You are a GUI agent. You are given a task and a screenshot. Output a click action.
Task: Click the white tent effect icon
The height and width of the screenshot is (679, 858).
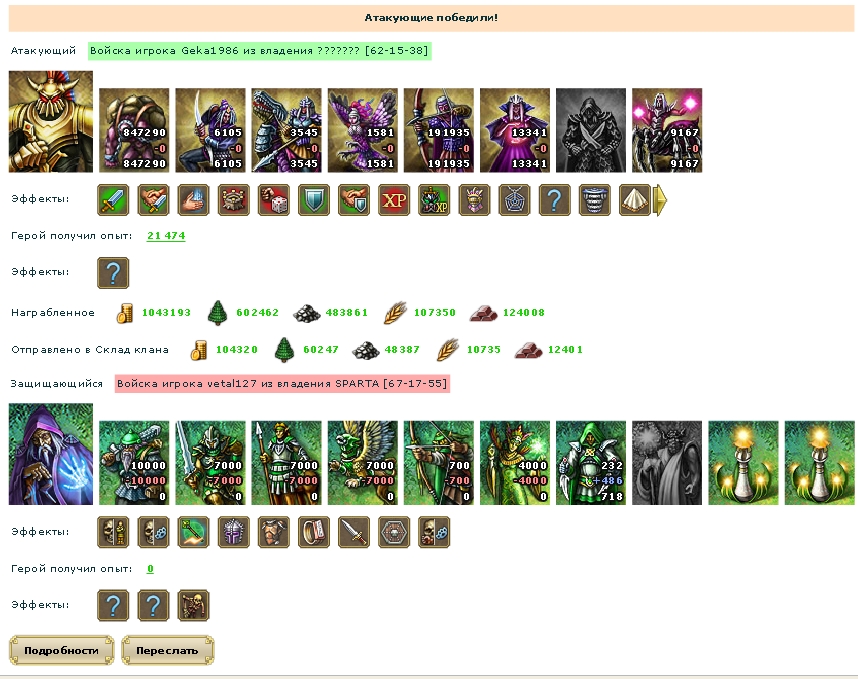click(635, 200)
